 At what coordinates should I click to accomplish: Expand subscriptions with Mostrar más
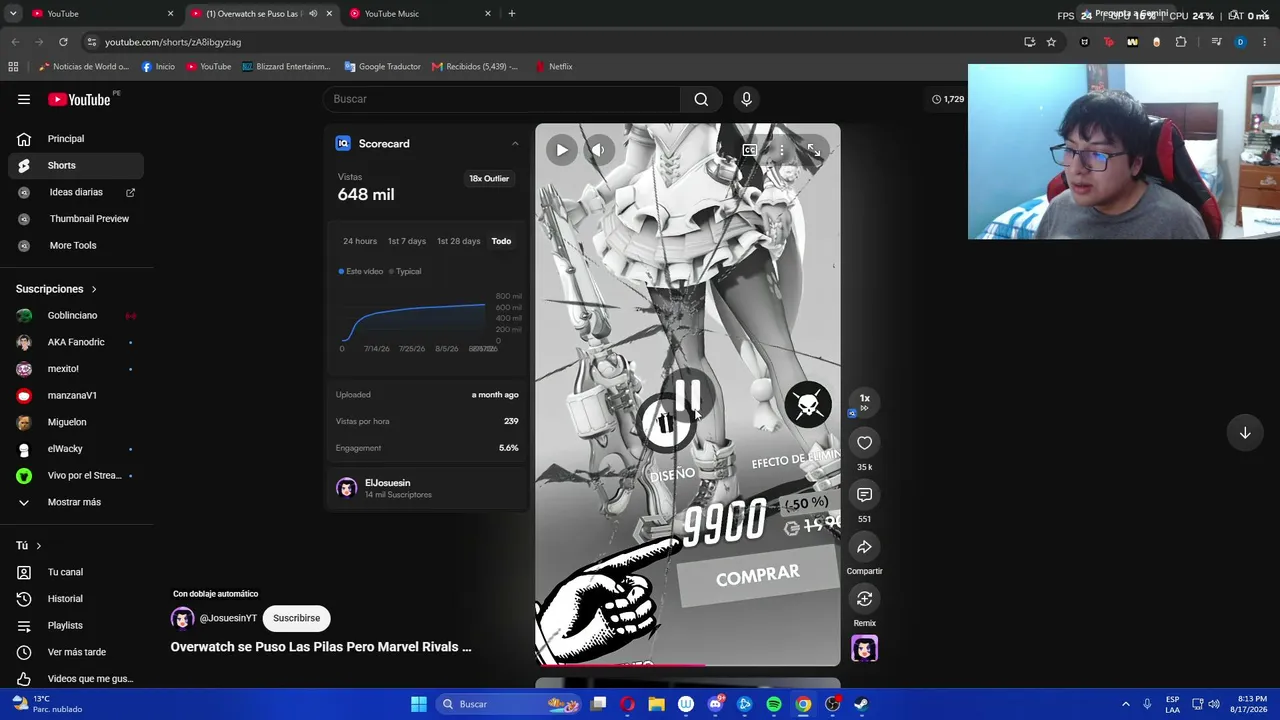pos(77,502)
